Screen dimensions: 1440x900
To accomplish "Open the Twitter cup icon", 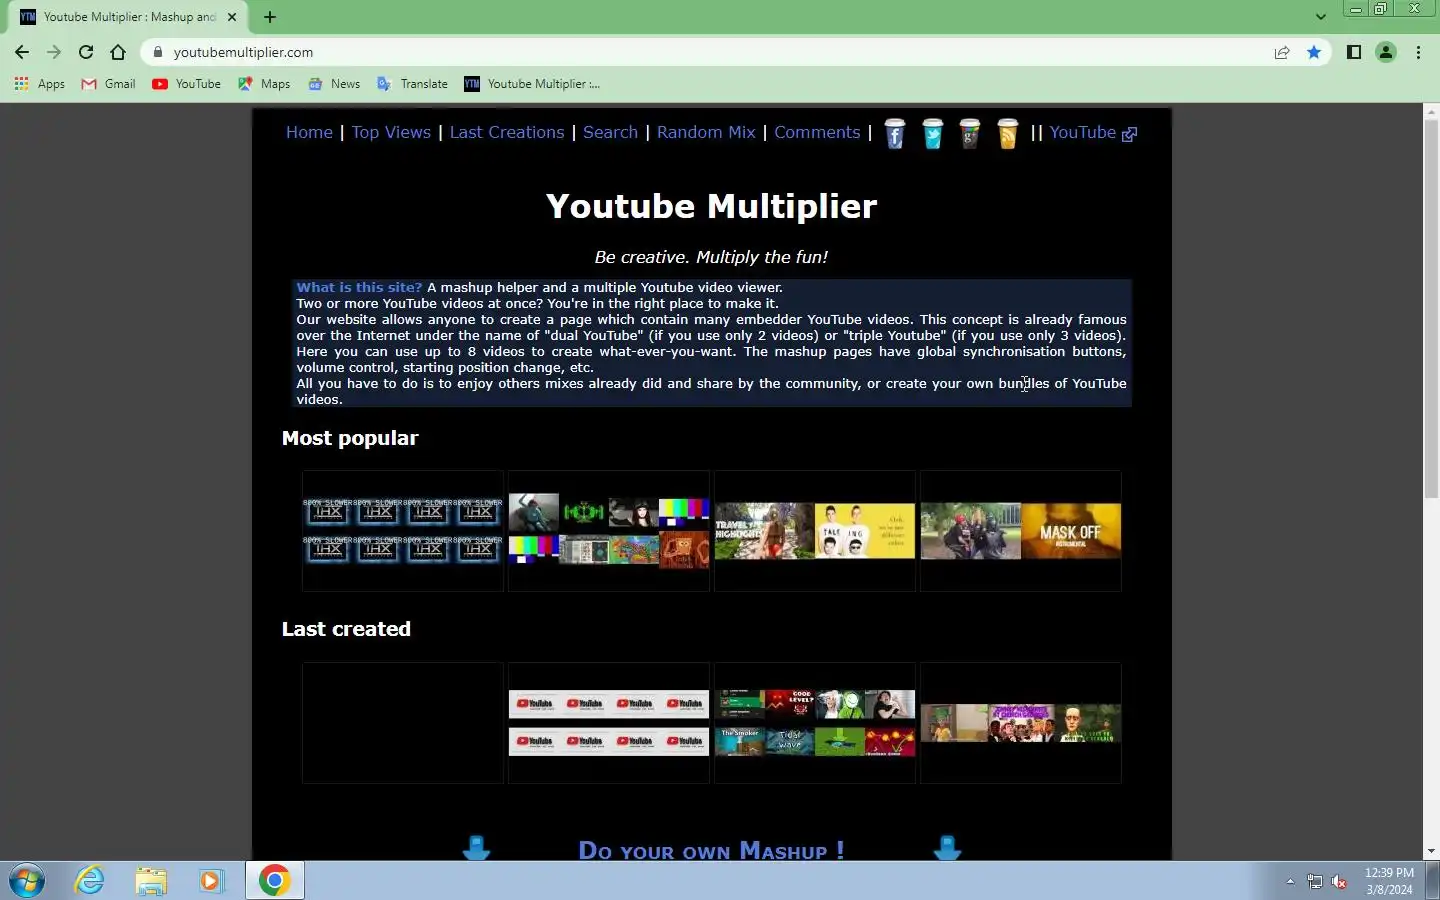I will pos(933,134).
